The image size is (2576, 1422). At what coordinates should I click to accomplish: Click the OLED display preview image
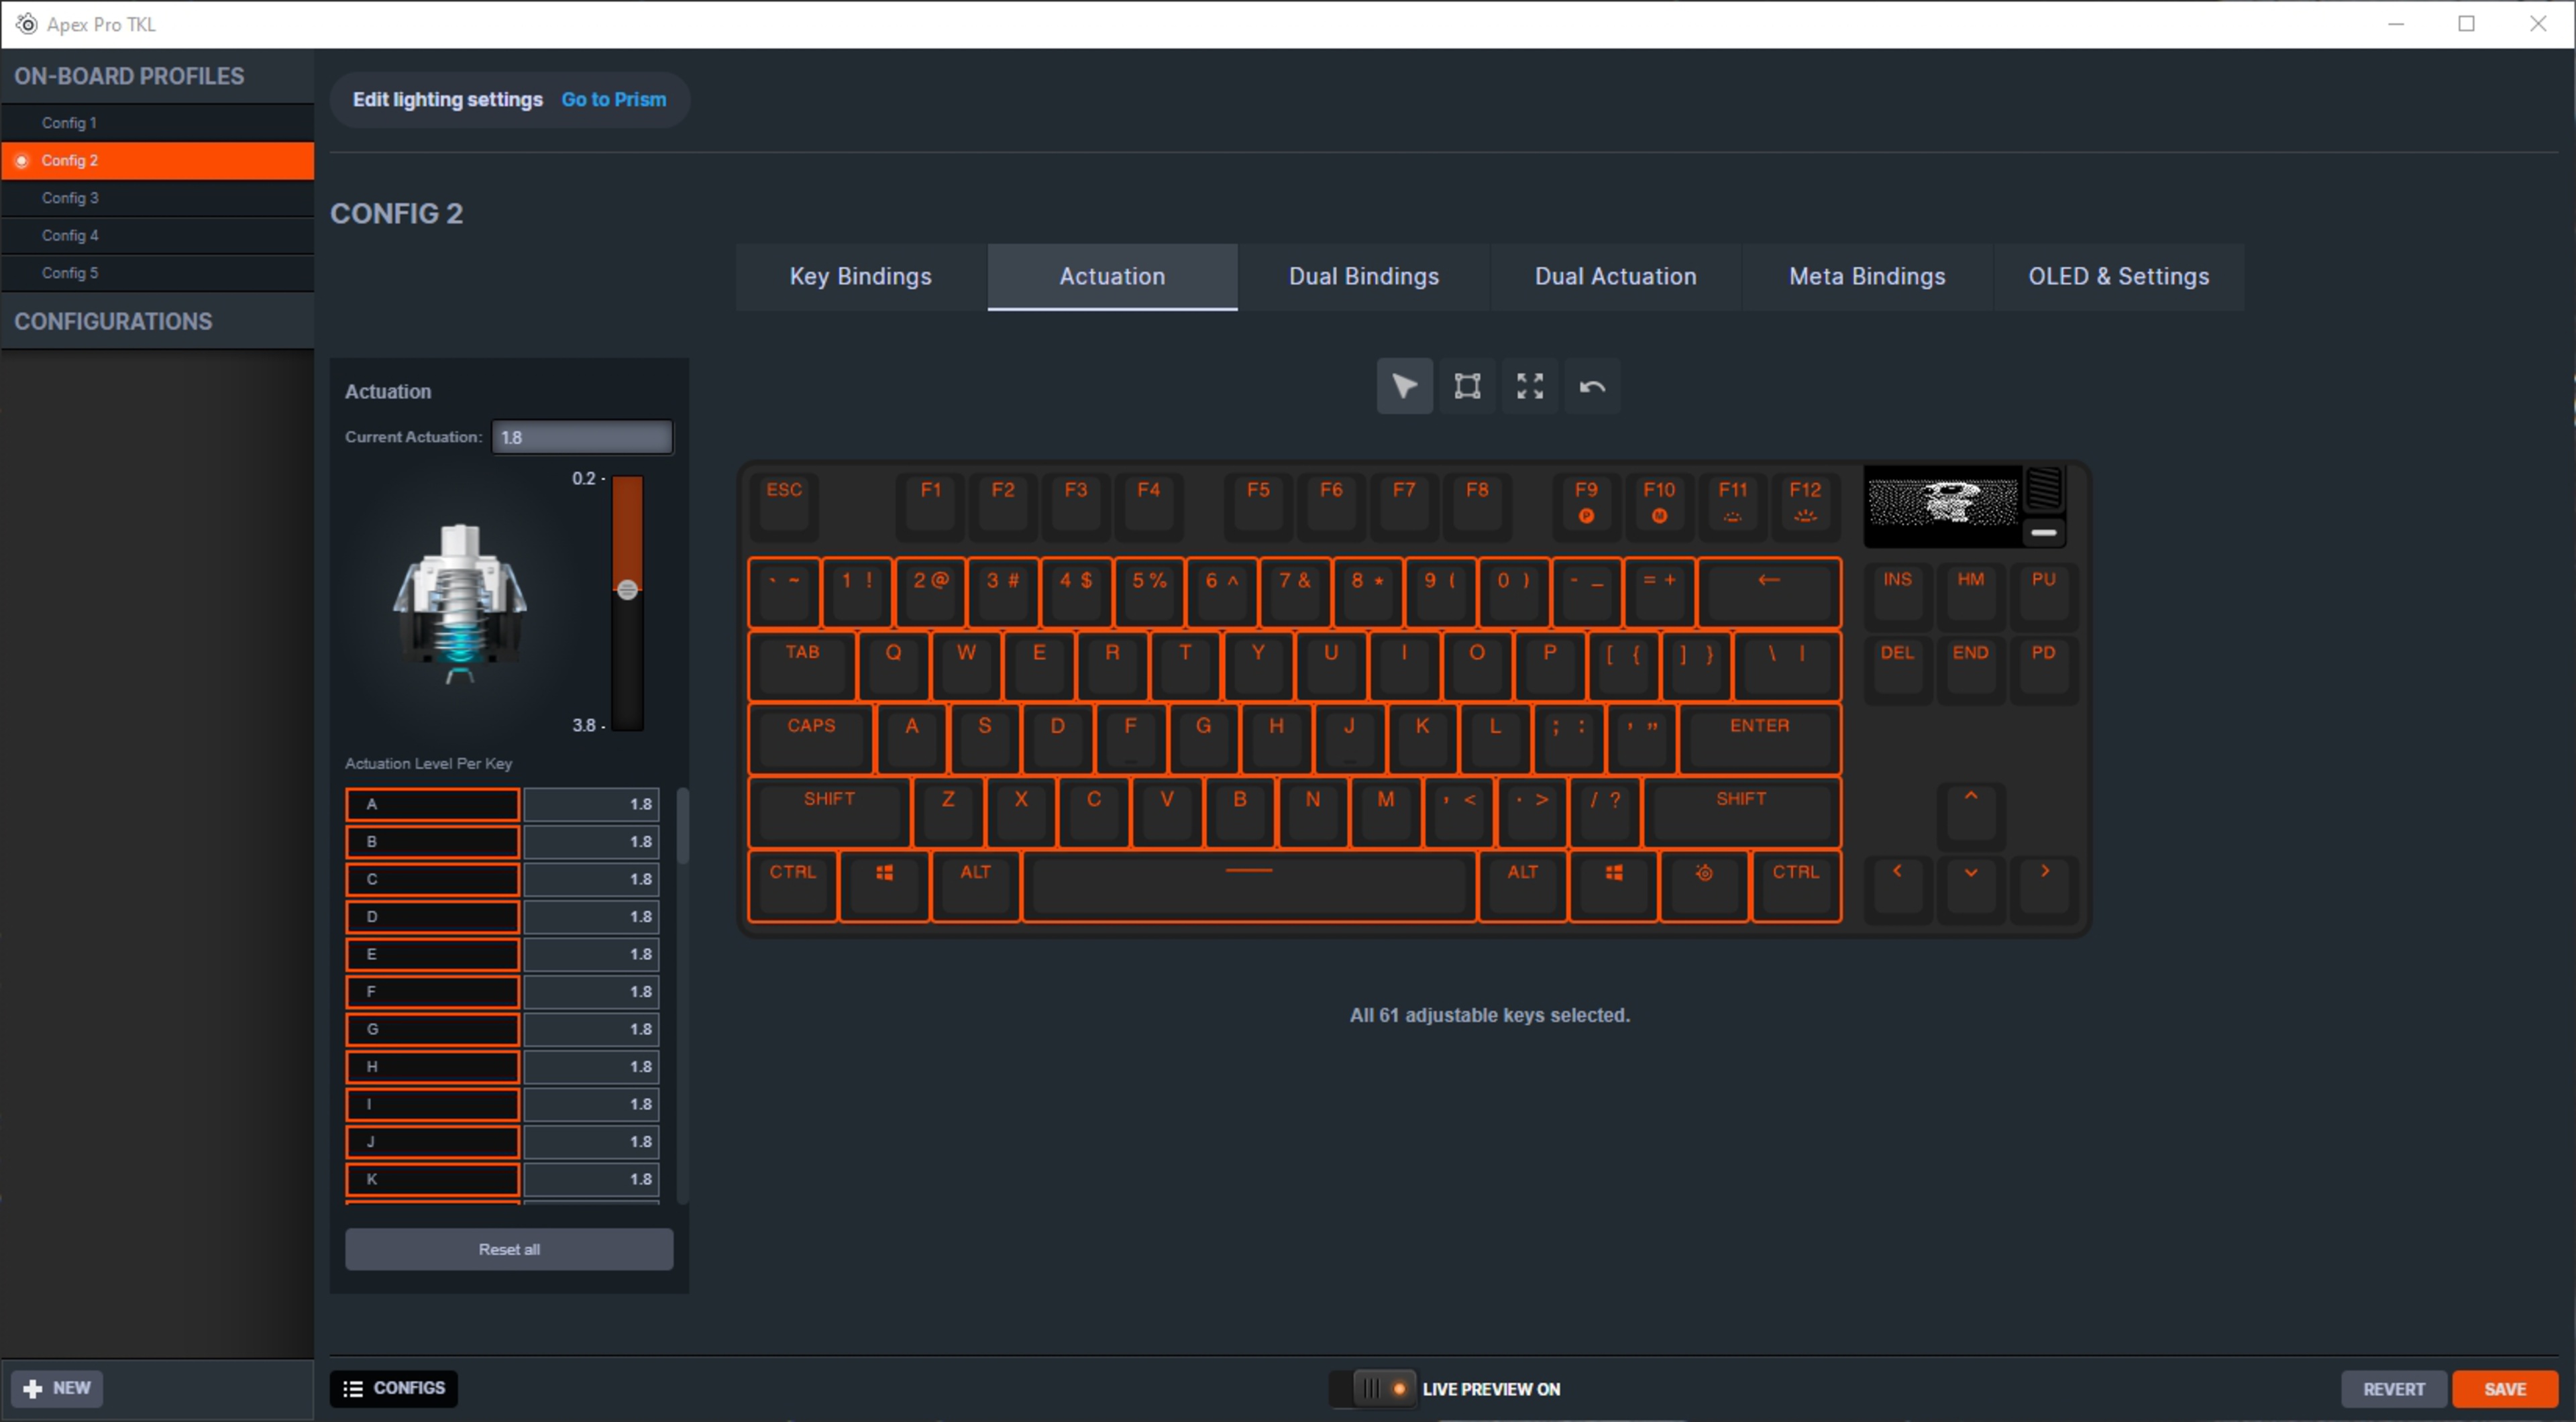pyautogui.click(x=1942, y=503)
